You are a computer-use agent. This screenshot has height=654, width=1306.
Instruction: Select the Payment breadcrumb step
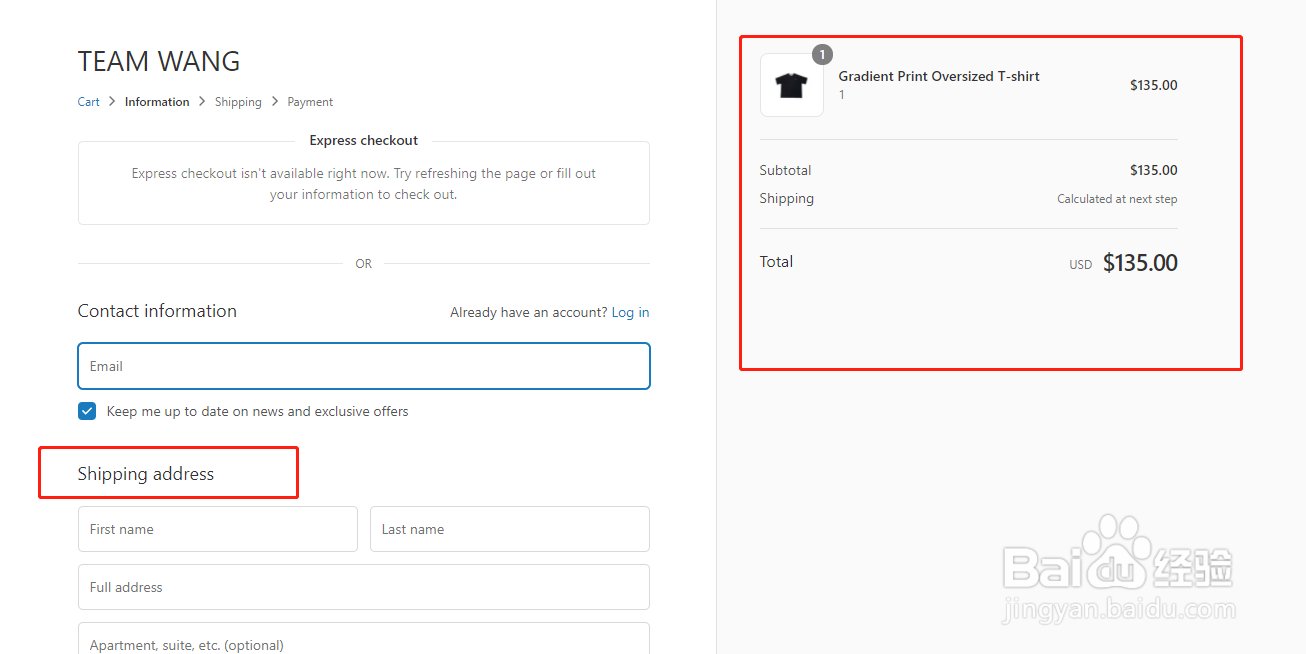tap(310, 102)
